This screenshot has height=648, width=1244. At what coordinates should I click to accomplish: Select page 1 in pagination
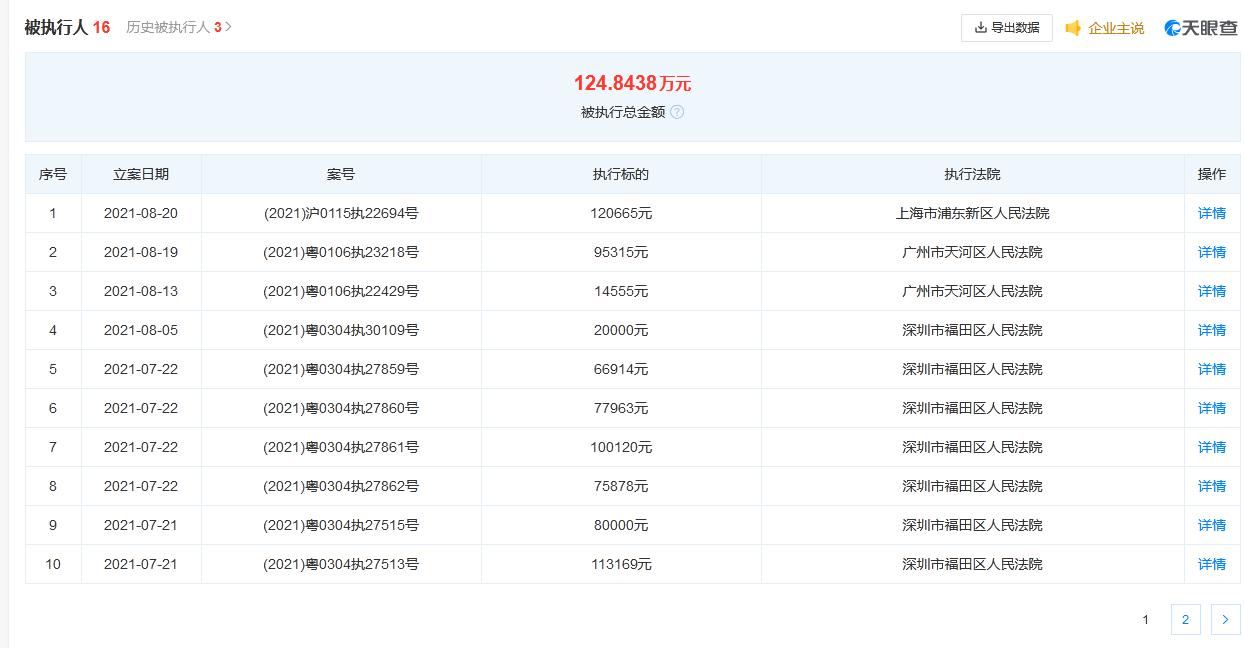[1145, 620]
